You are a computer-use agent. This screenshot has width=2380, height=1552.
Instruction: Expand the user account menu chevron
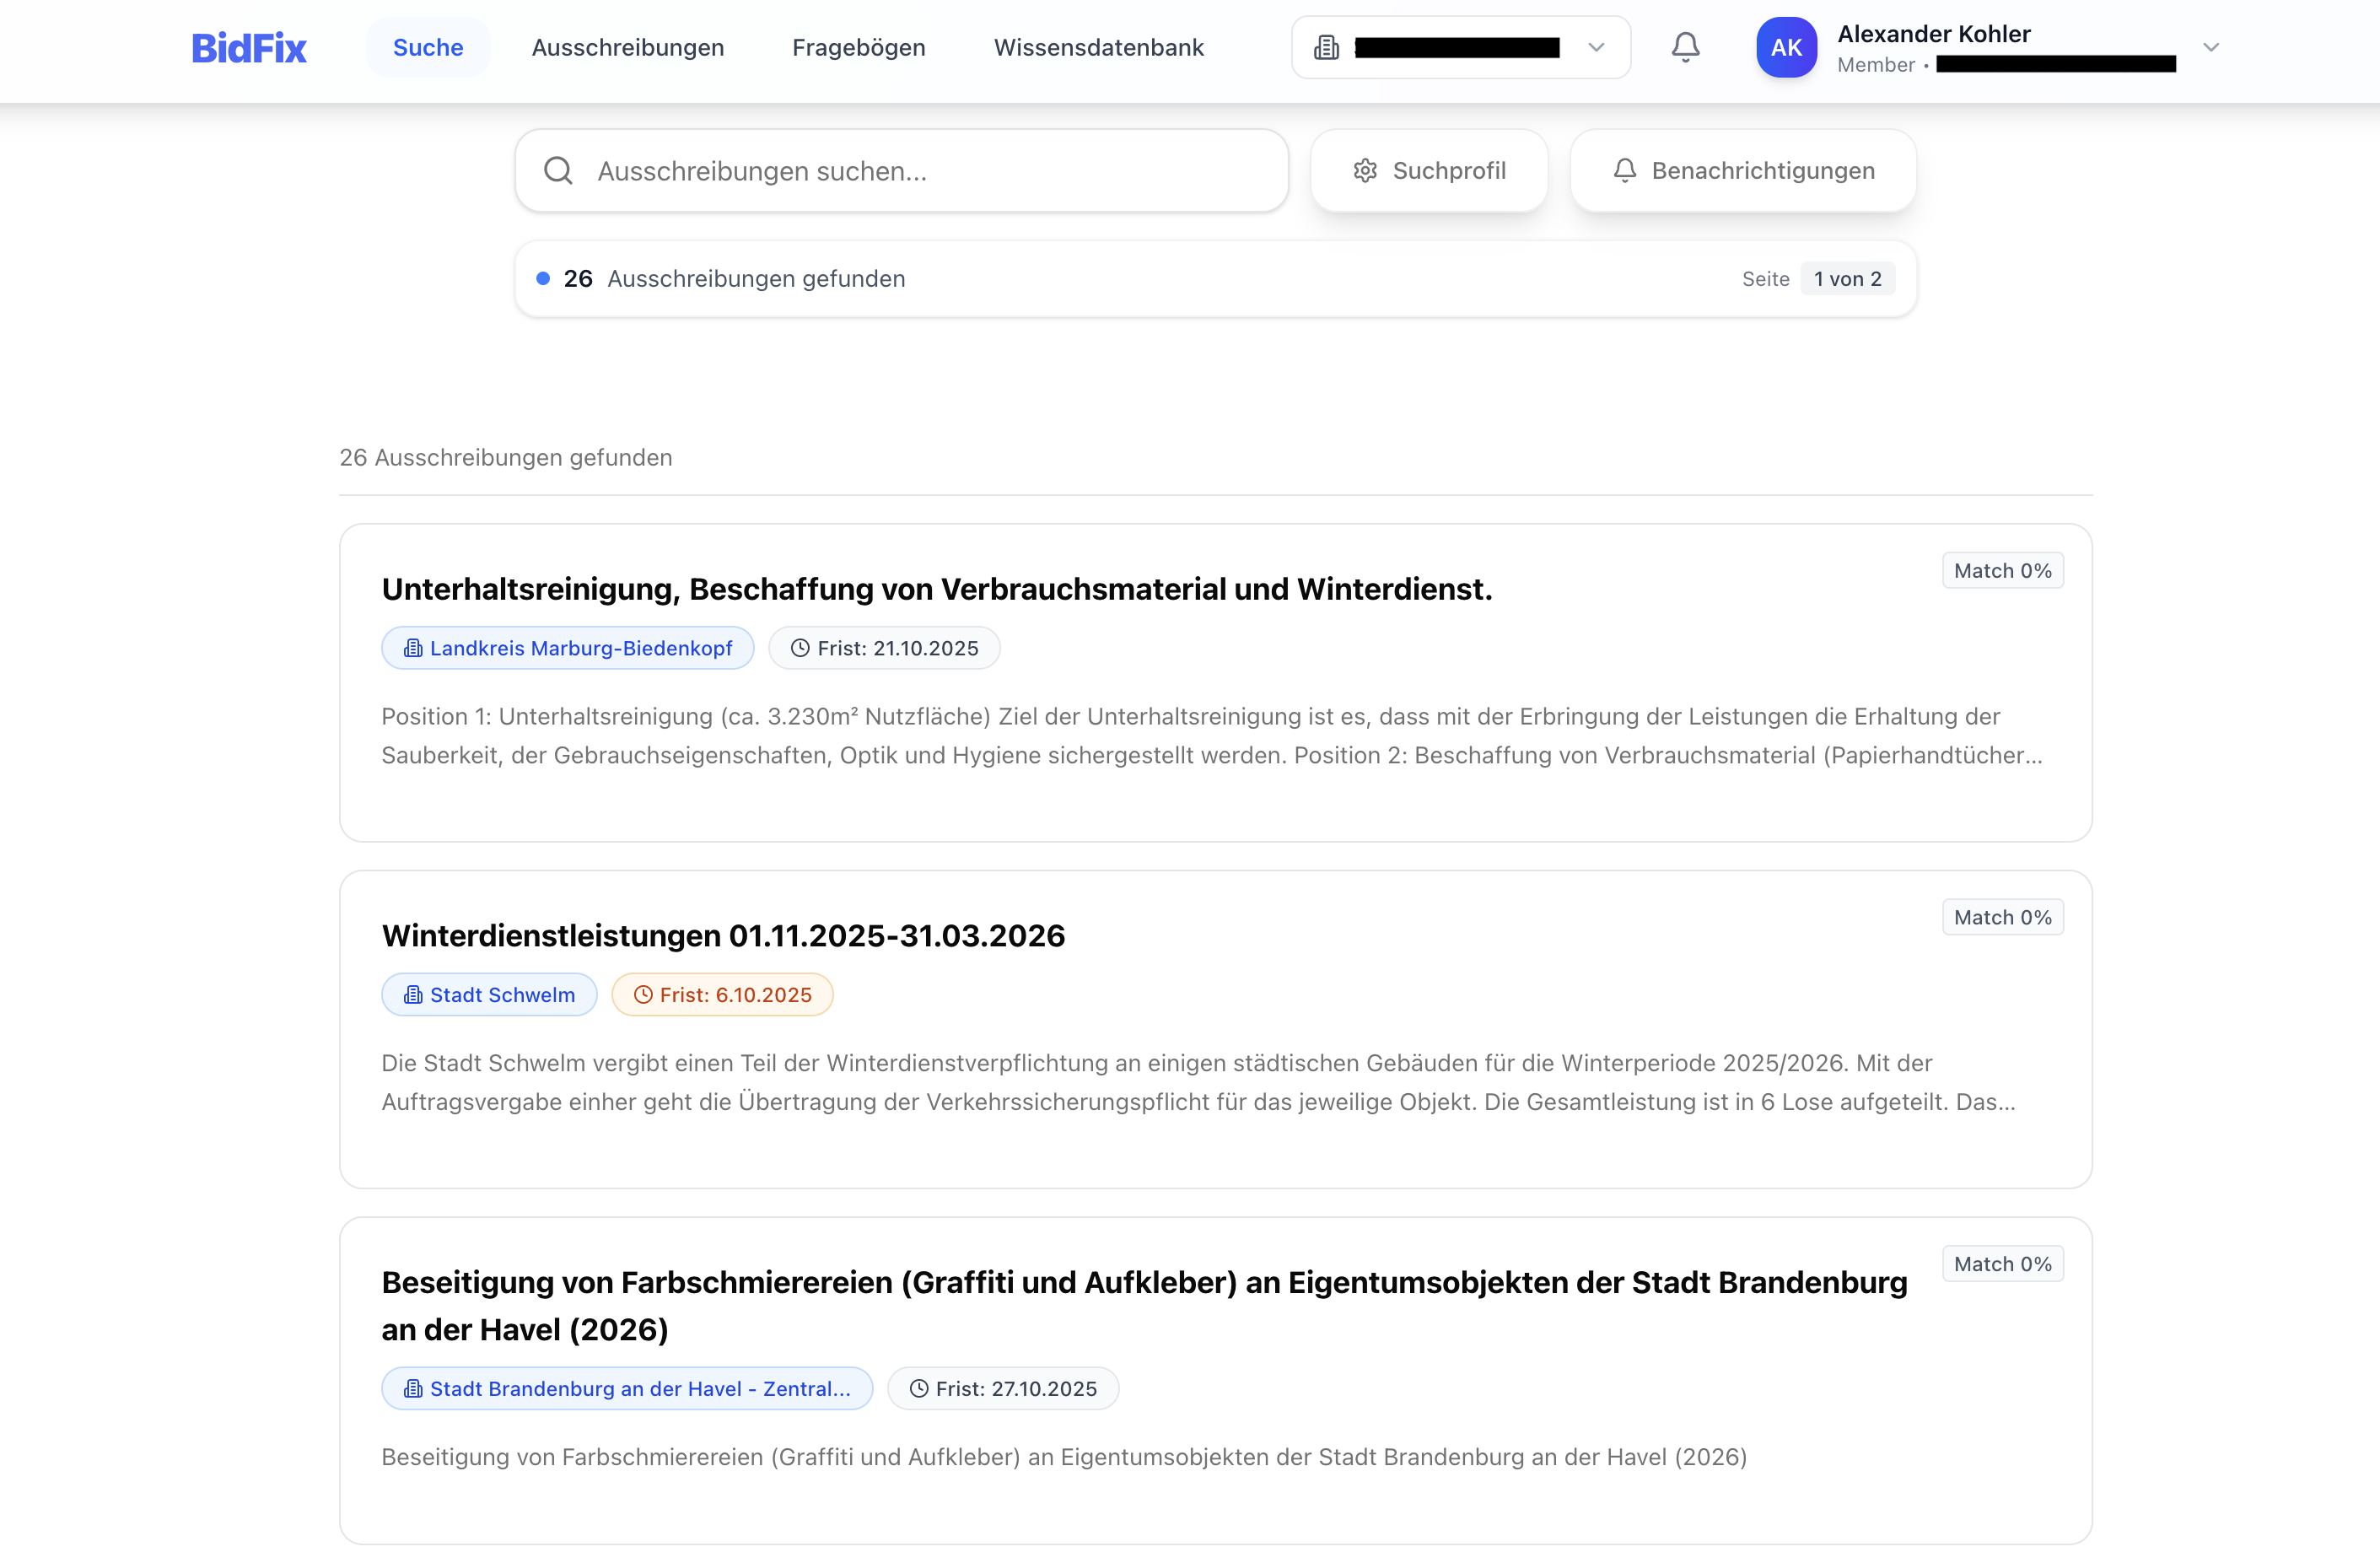point(2211,47)
